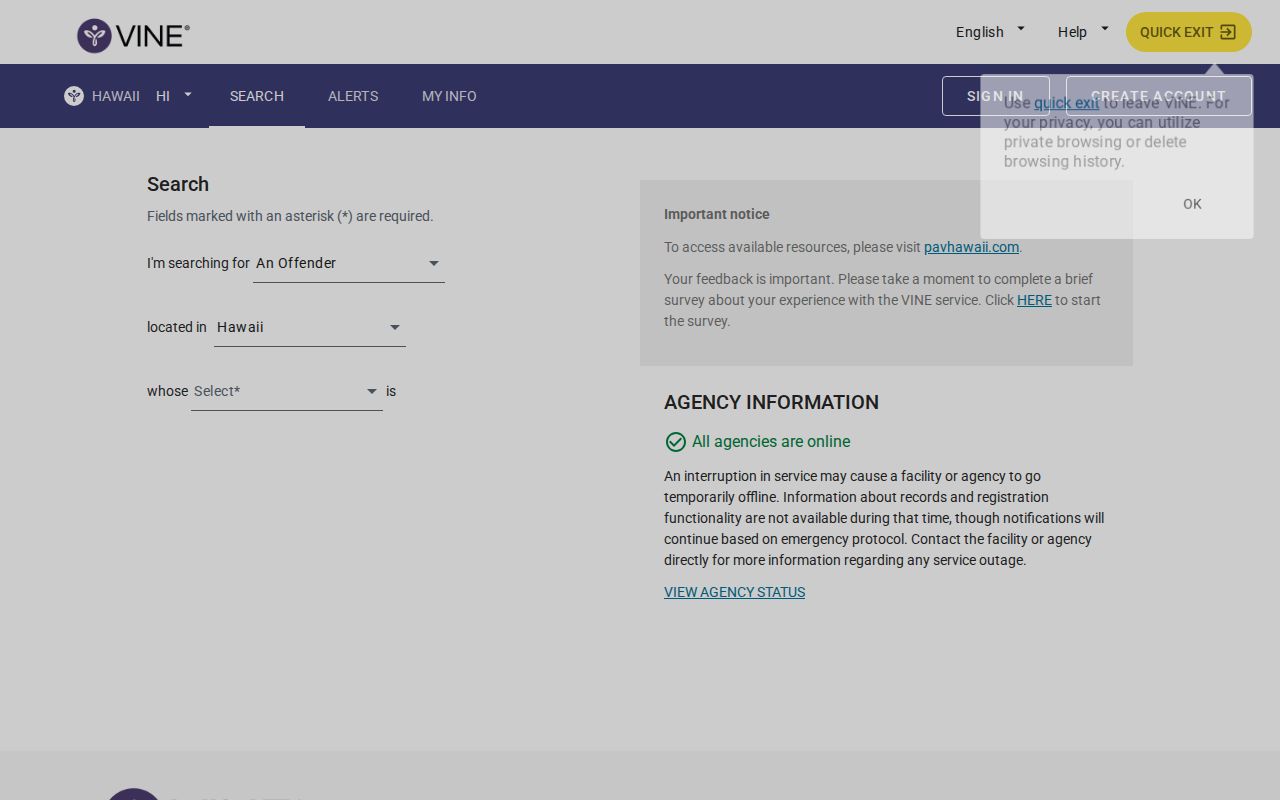
Task: Open the Help dropdown menu
Action: click(x=1083, y=32)
